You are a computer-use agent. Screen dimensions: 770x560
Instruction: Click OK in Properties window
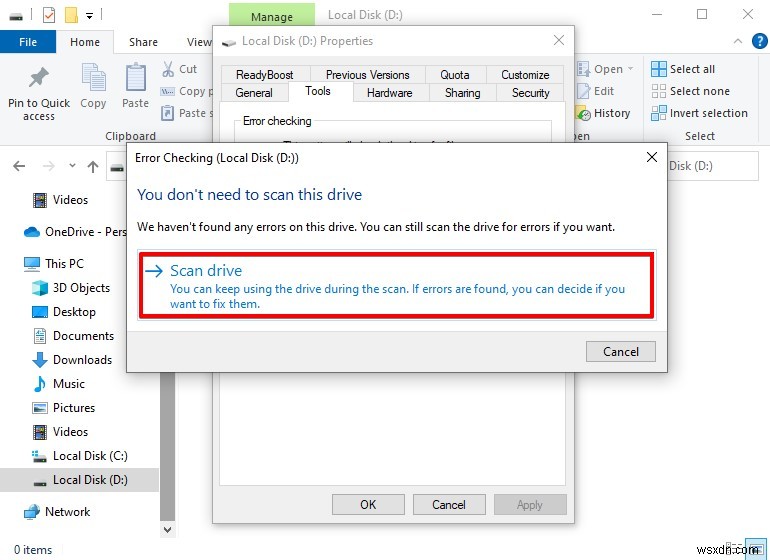[x=368, y=504]
